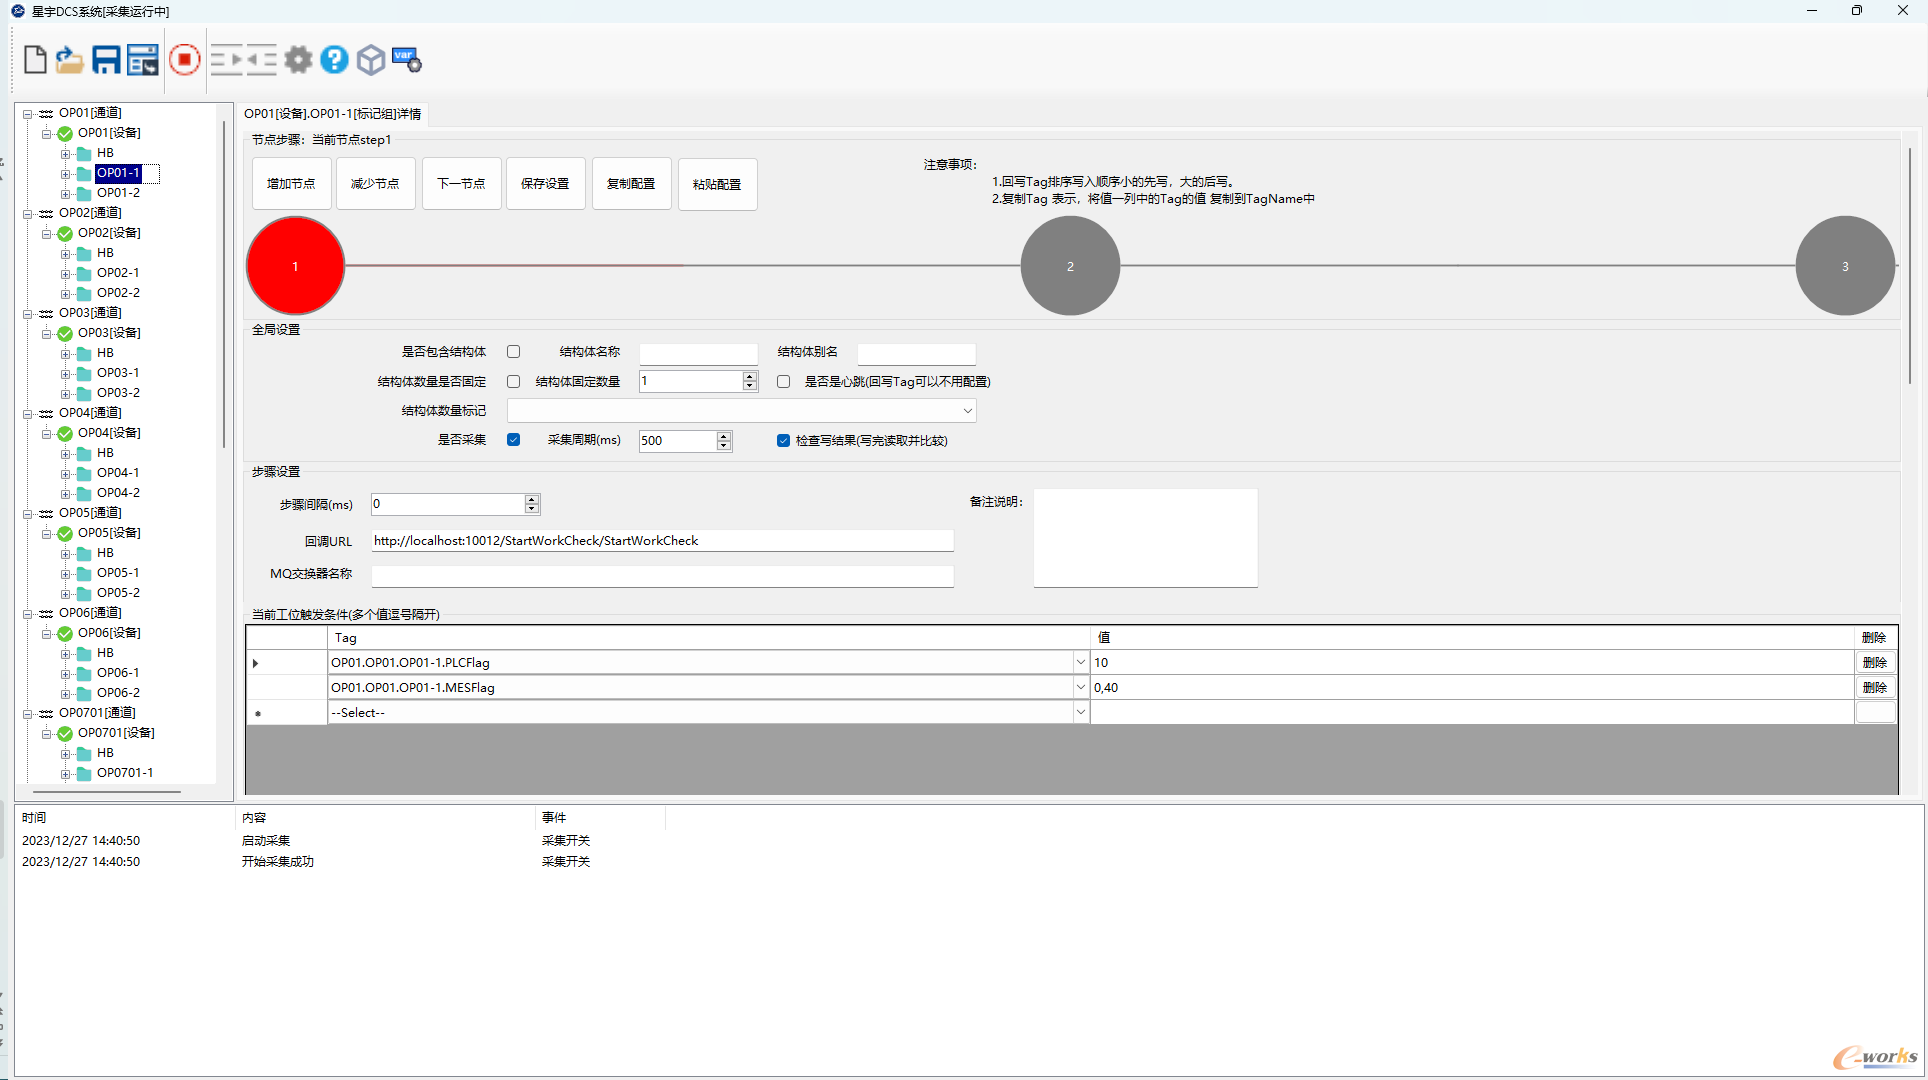This screenshot has width=1928, height=1080.
Task: Click 时间 log column header
Action: click(34, 818)
